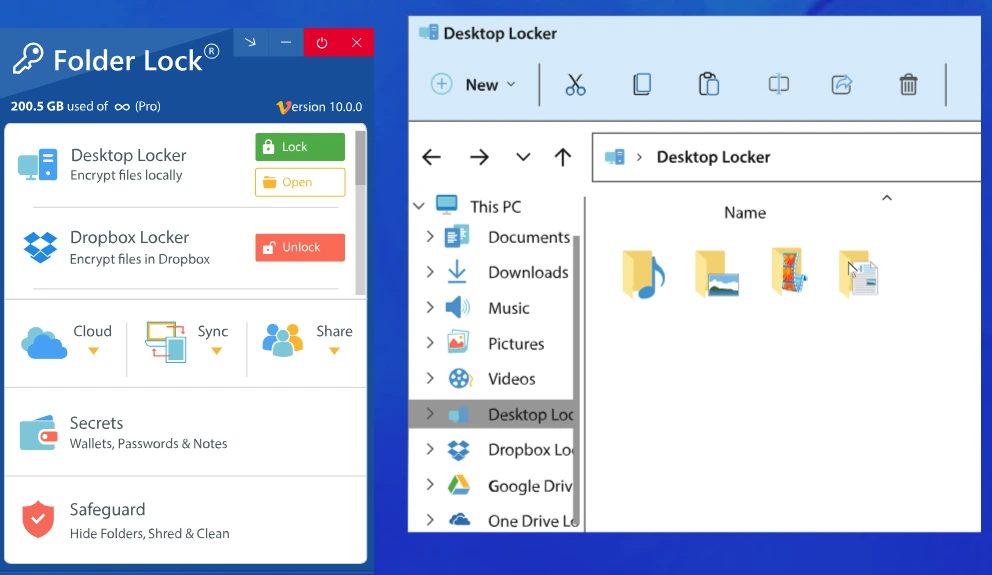Click the Delete trash icon
The width and height of the screenshot is (992, 575).
908,85
